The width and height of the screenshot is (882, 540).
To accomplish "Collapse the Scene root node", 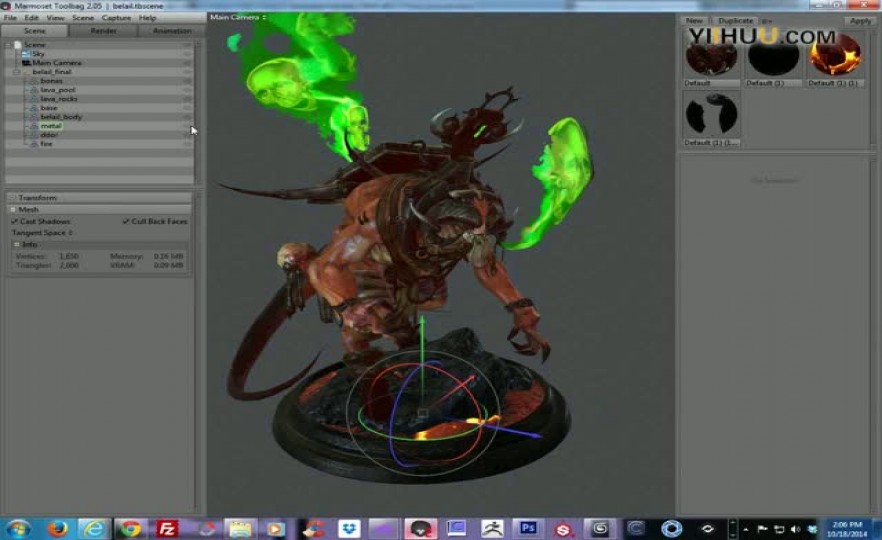I will coord(8,45).
